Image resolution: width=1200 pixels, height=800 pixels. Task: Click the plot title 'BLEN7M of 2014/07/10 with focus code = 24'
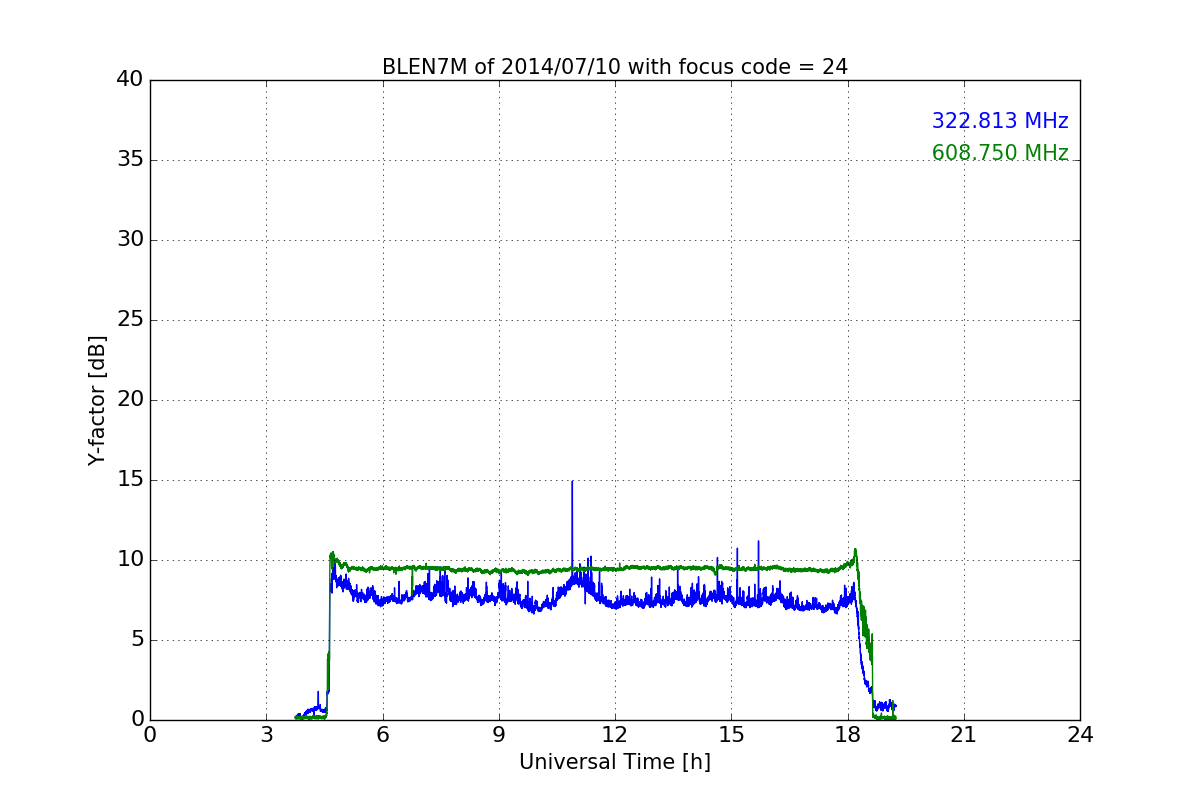pyautogui.click(x=614, y=67)
